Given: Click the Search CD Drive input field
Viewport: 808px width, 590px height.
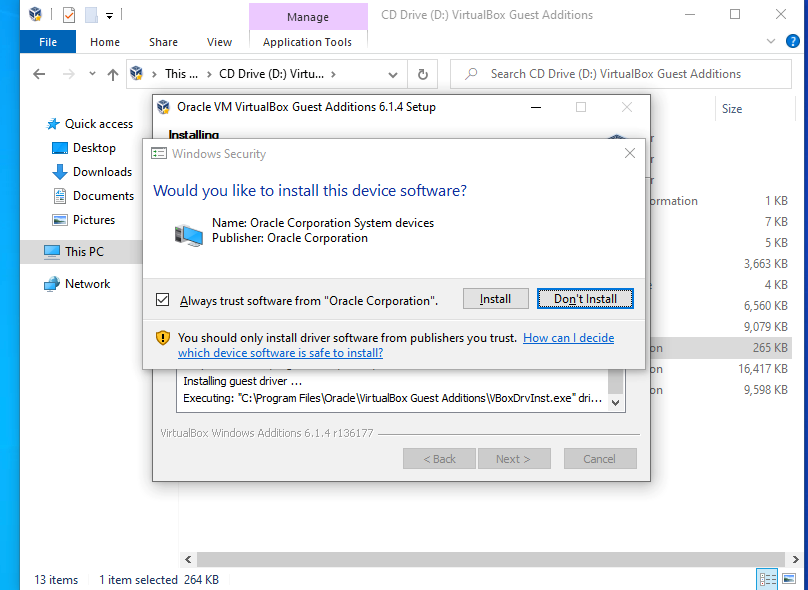Looking at the screenshot, I should click(620, 74).
